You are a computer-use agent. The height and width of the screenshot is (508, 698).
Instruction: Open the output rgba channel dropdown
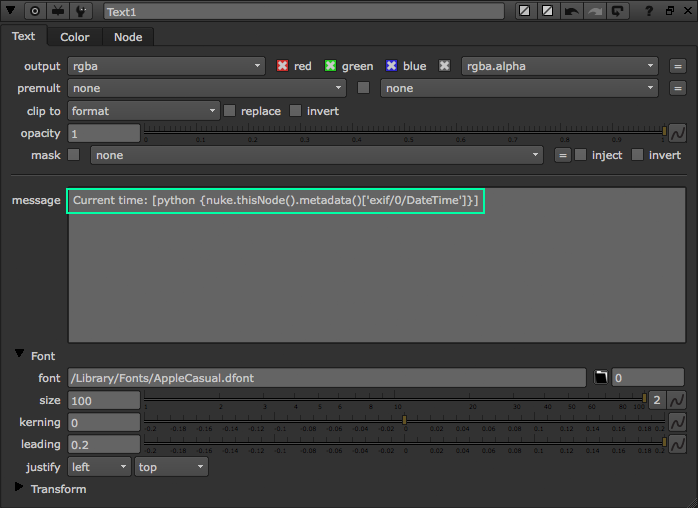[x=165, y=66]
